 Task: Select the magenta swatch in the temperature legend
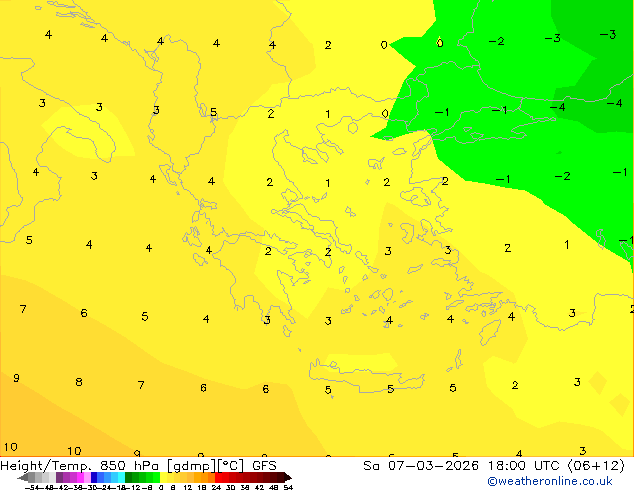(x=80, y=477)
